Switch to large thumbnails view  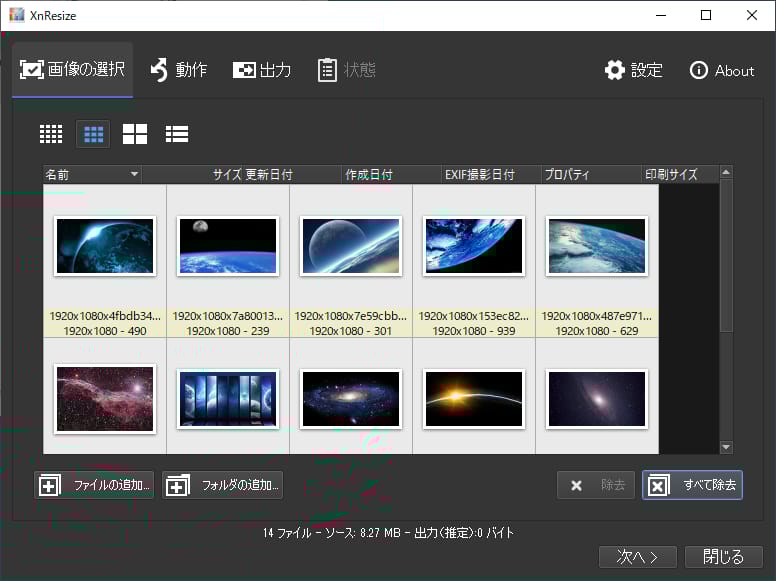coord(135,134)
